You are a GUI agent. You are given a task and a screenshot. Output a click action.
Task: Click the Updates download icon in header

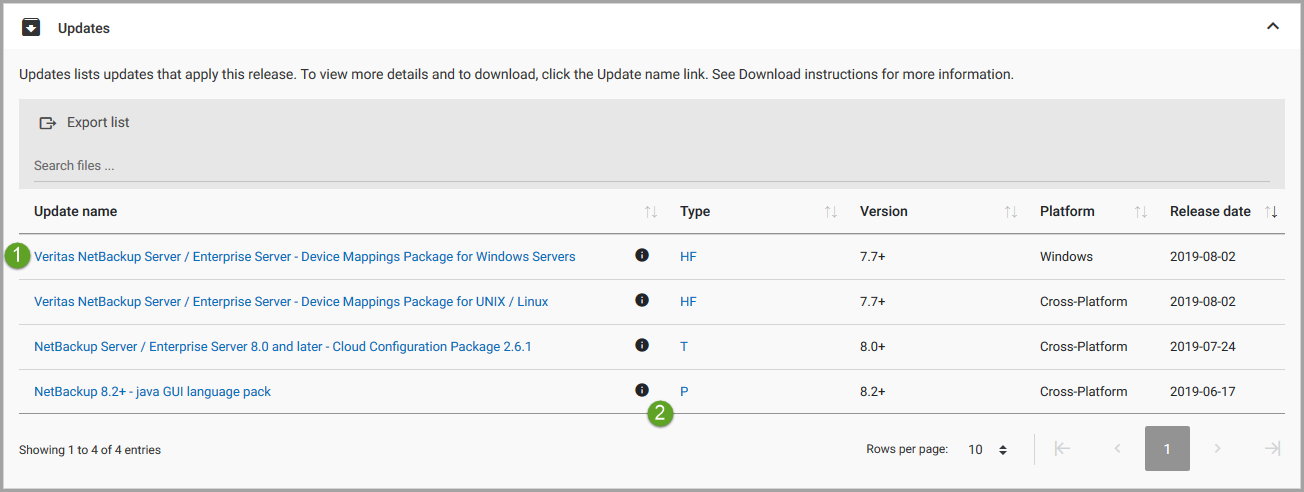coord(31,27)
